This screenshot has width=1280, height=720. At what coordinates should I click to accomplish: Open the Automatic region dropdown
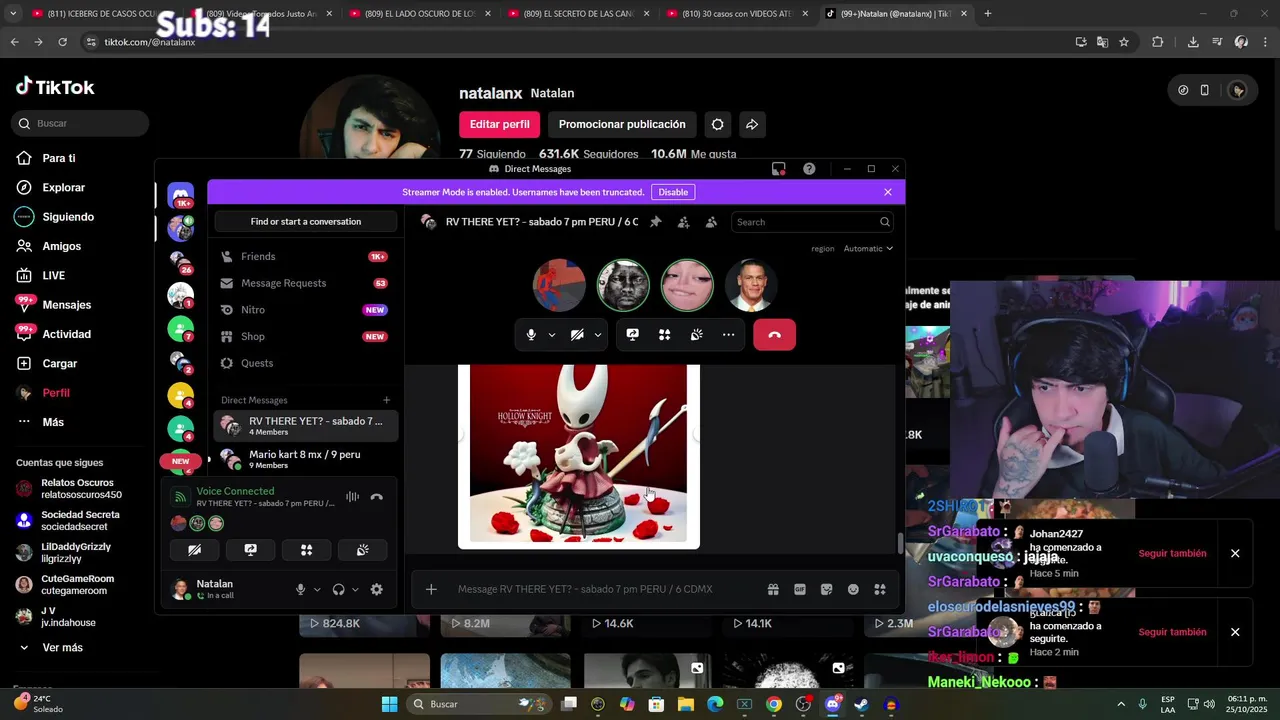pos(868,248)
